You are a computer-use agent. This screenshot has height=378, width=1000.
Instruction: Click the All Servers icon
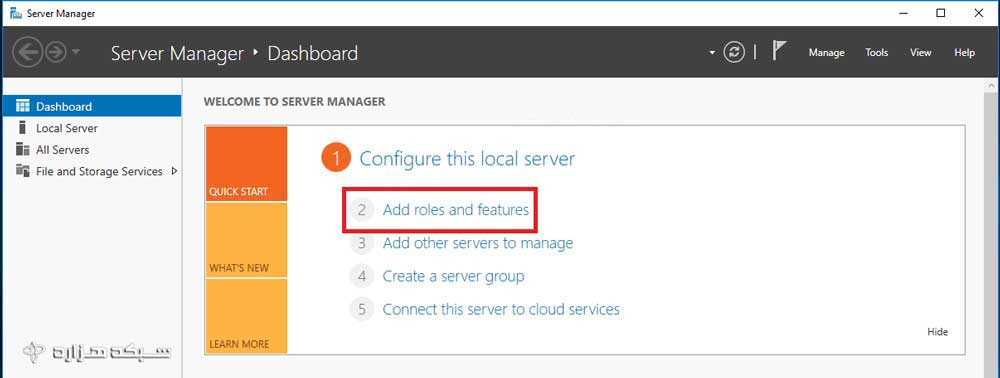pyautogui.click(x=22, y=149)
